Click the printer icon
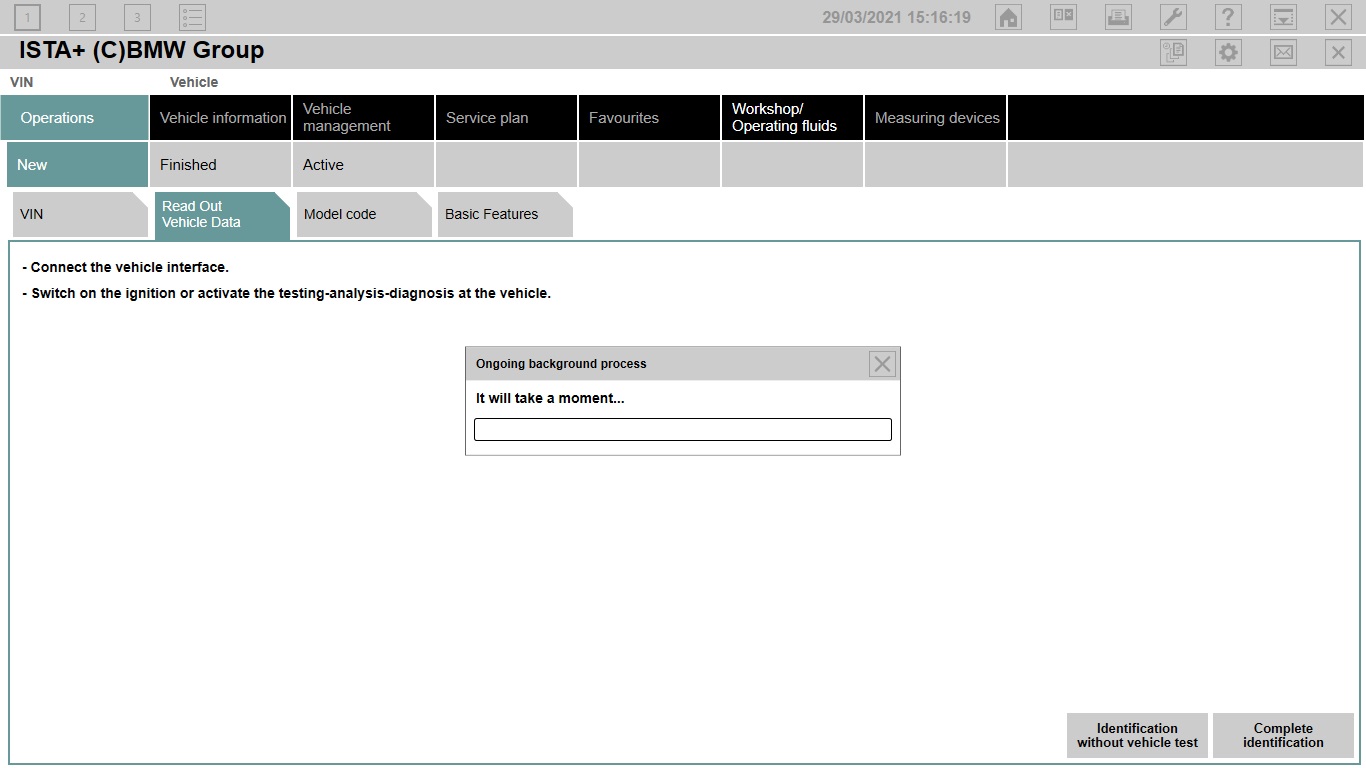This screenshot has width=1366, height=768. pyautogui.click(x=1118, y=17)
